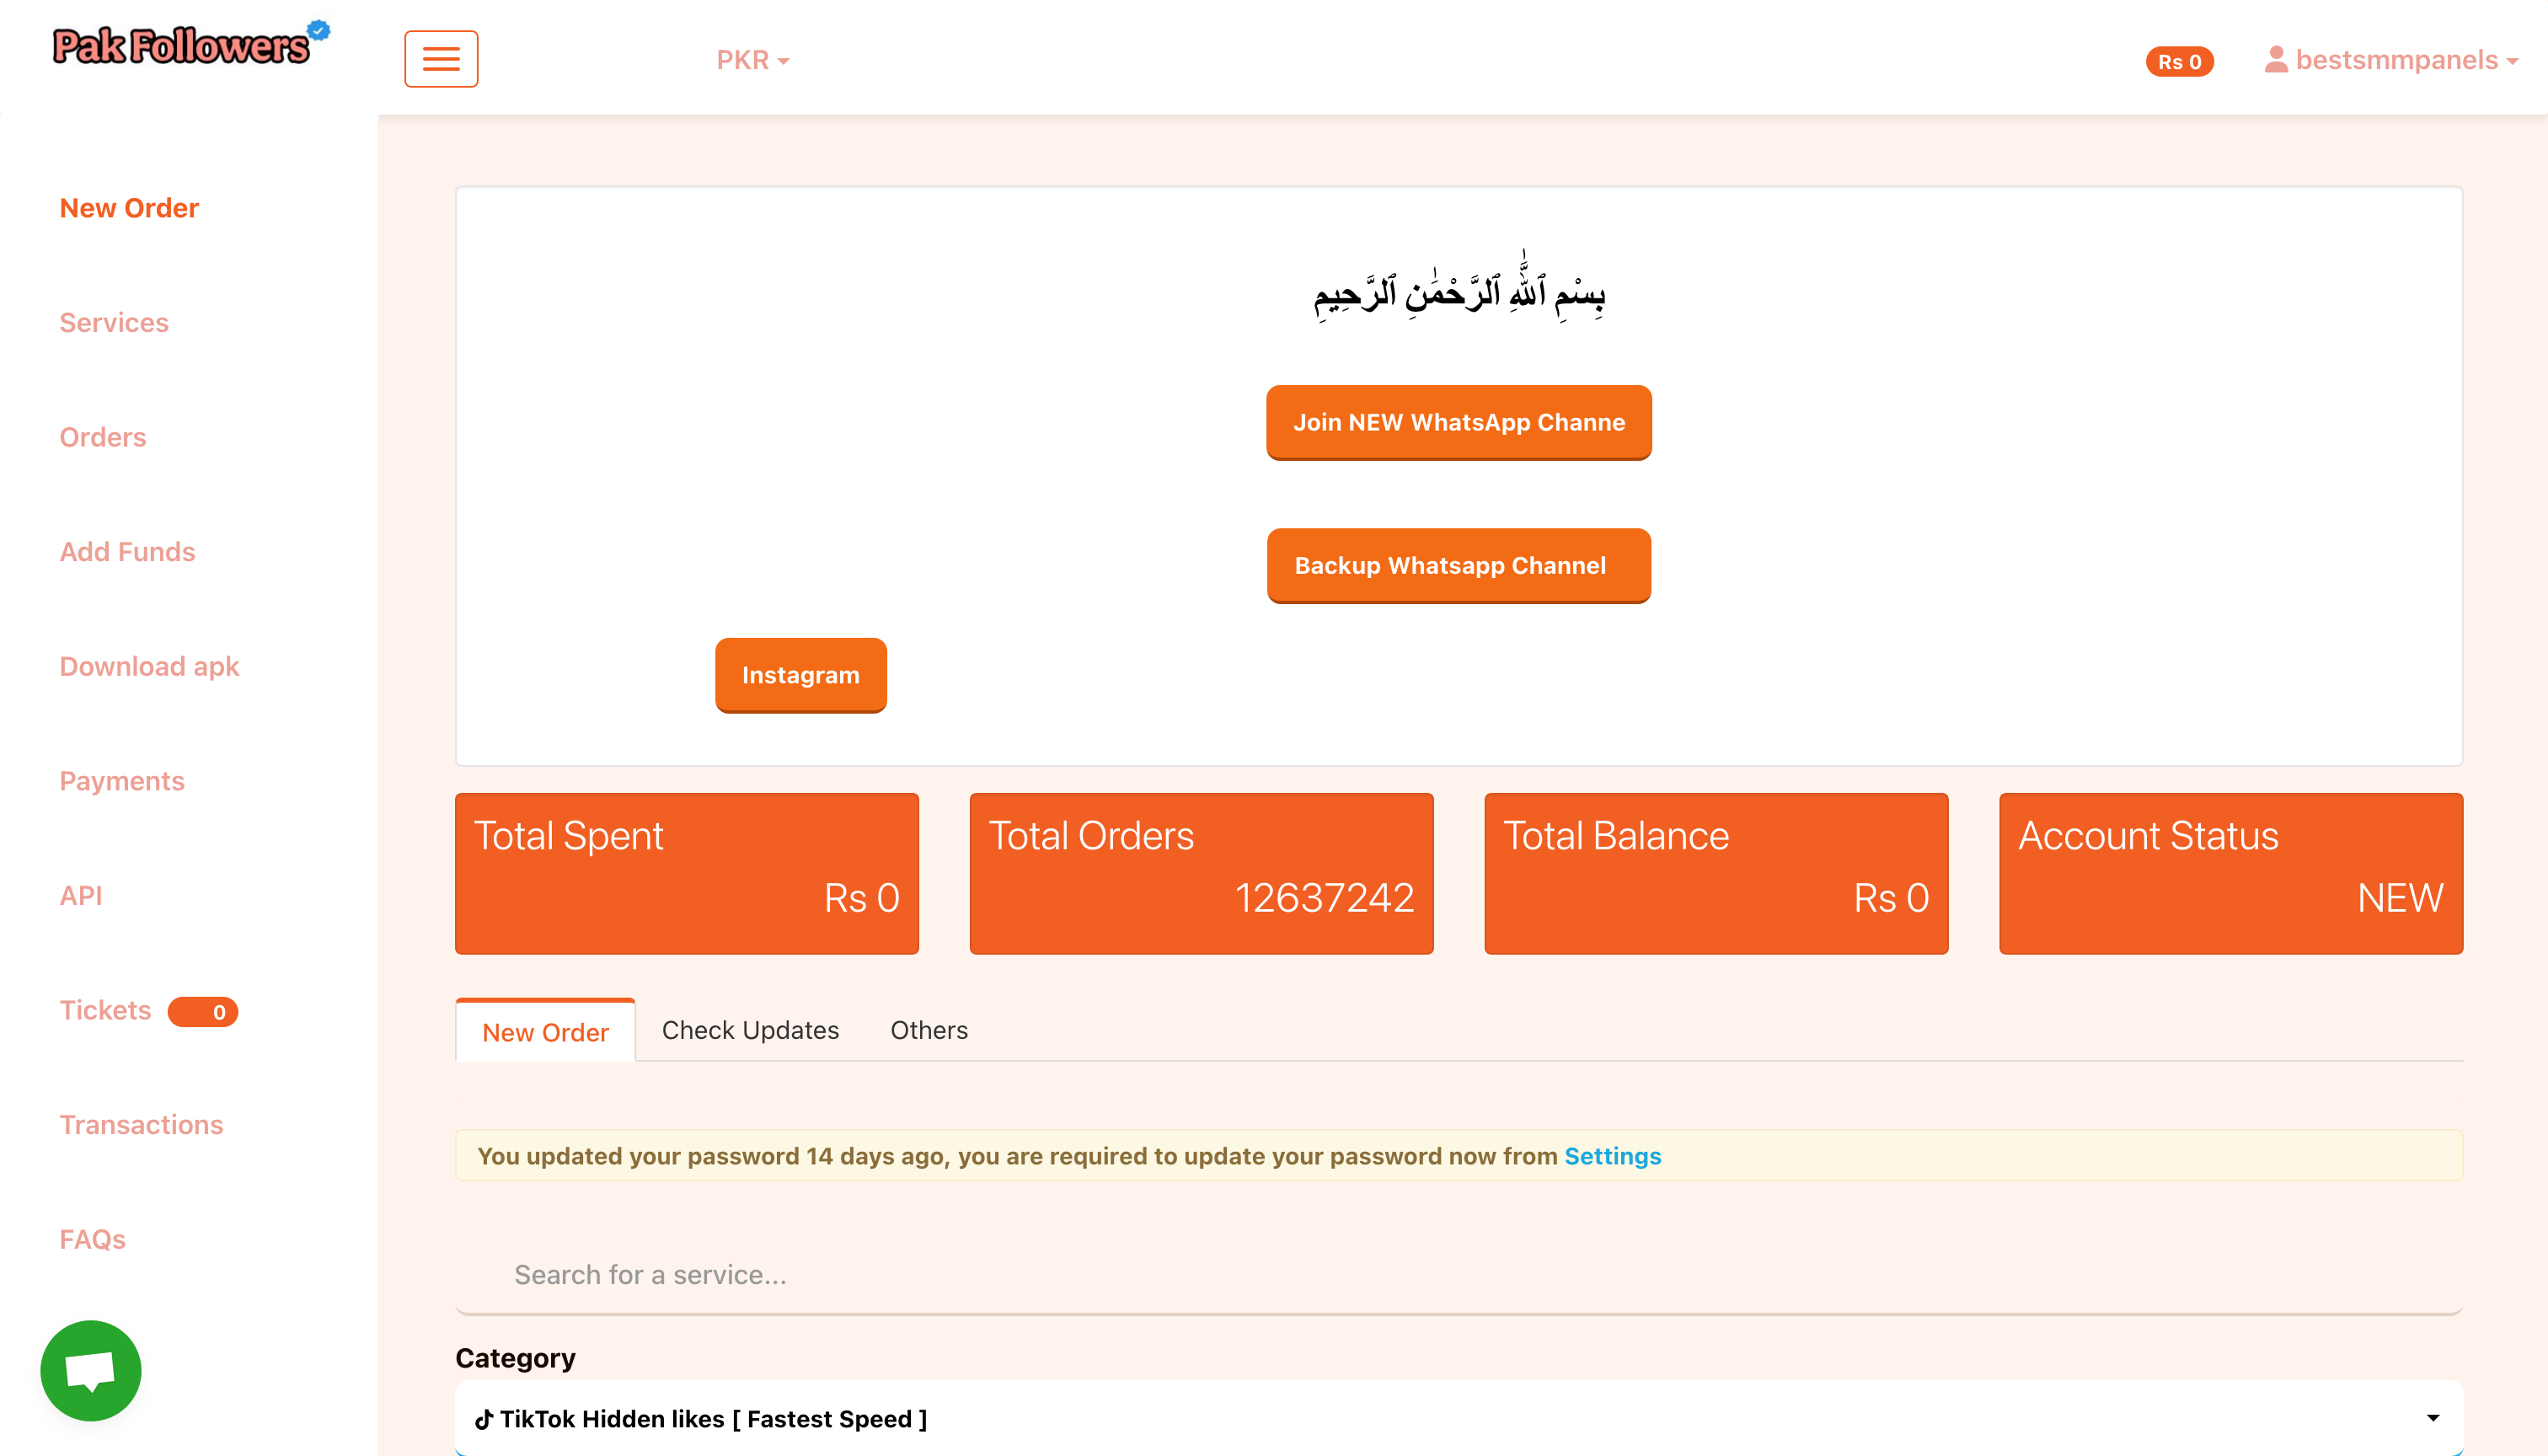Click the hamburger menu icon

(441, 59)
